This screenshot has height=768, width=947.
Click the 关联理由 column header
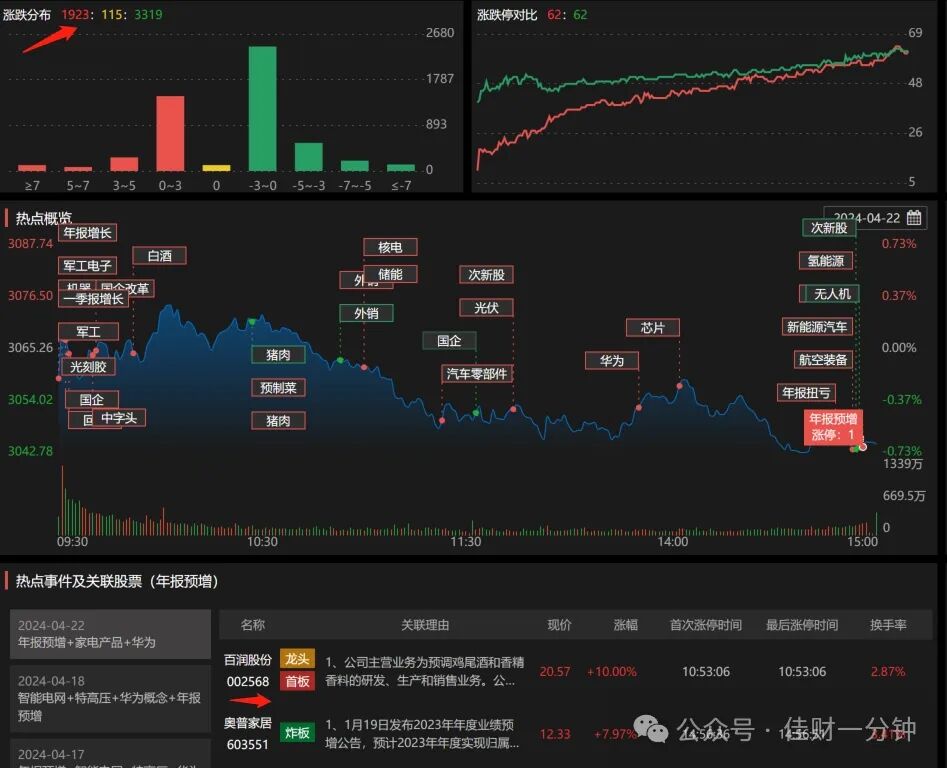[x=425, y=624]
